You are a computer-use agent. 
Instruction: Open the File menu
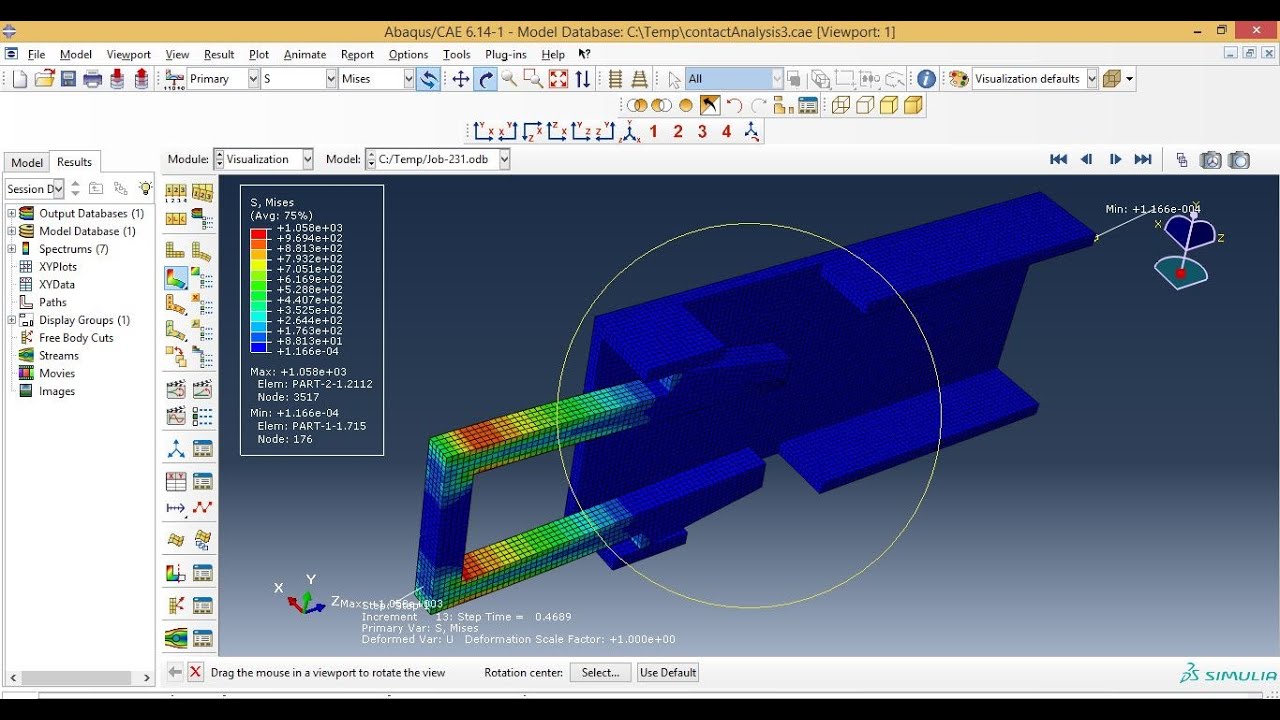(x=36, y=55)
